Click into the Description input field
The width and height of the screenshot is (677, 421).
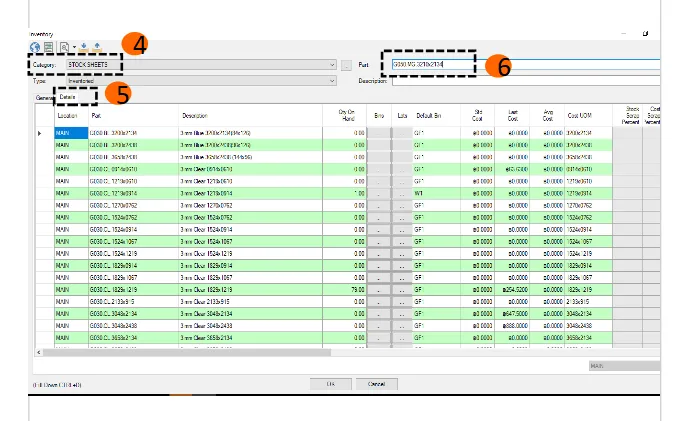pyautogui.click(x=526, y=81)
